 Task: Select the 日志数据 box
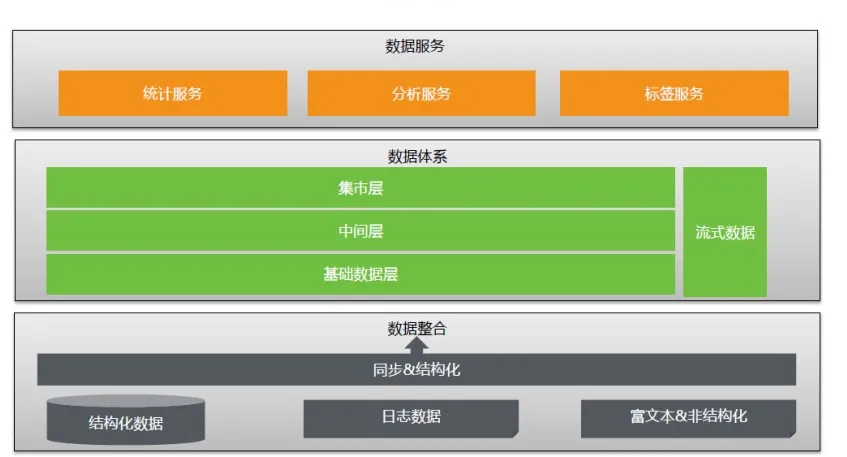[x=411, y=418]
